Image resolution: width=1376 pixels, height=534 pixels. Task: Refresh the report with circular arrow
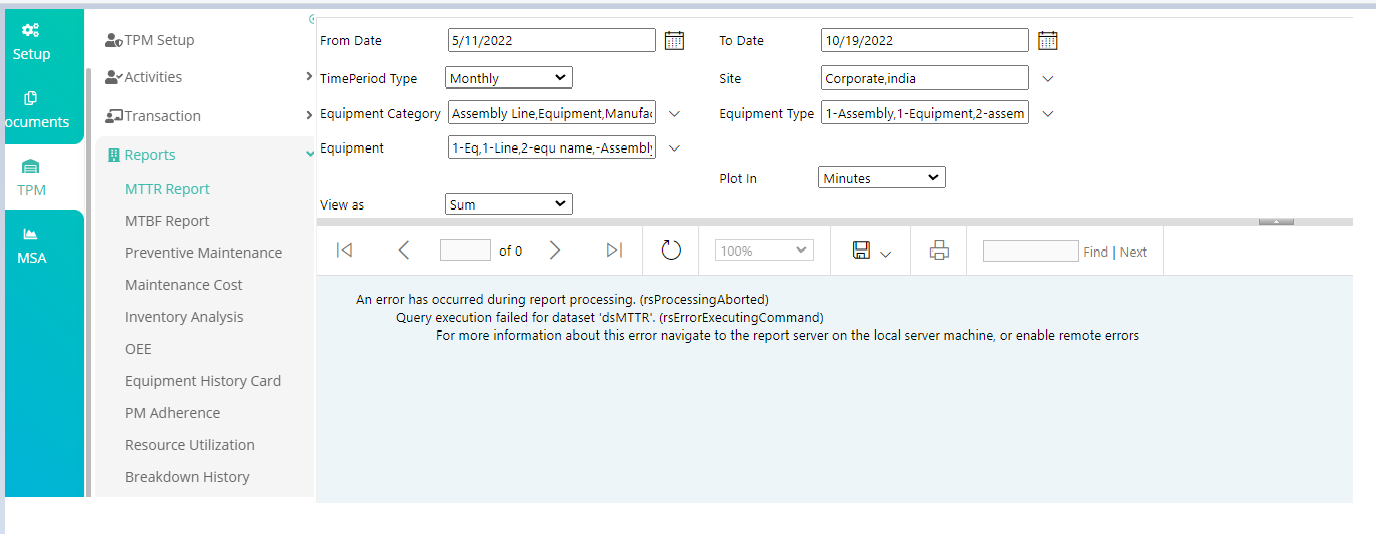pyautogui.click(x=671, y=250)
